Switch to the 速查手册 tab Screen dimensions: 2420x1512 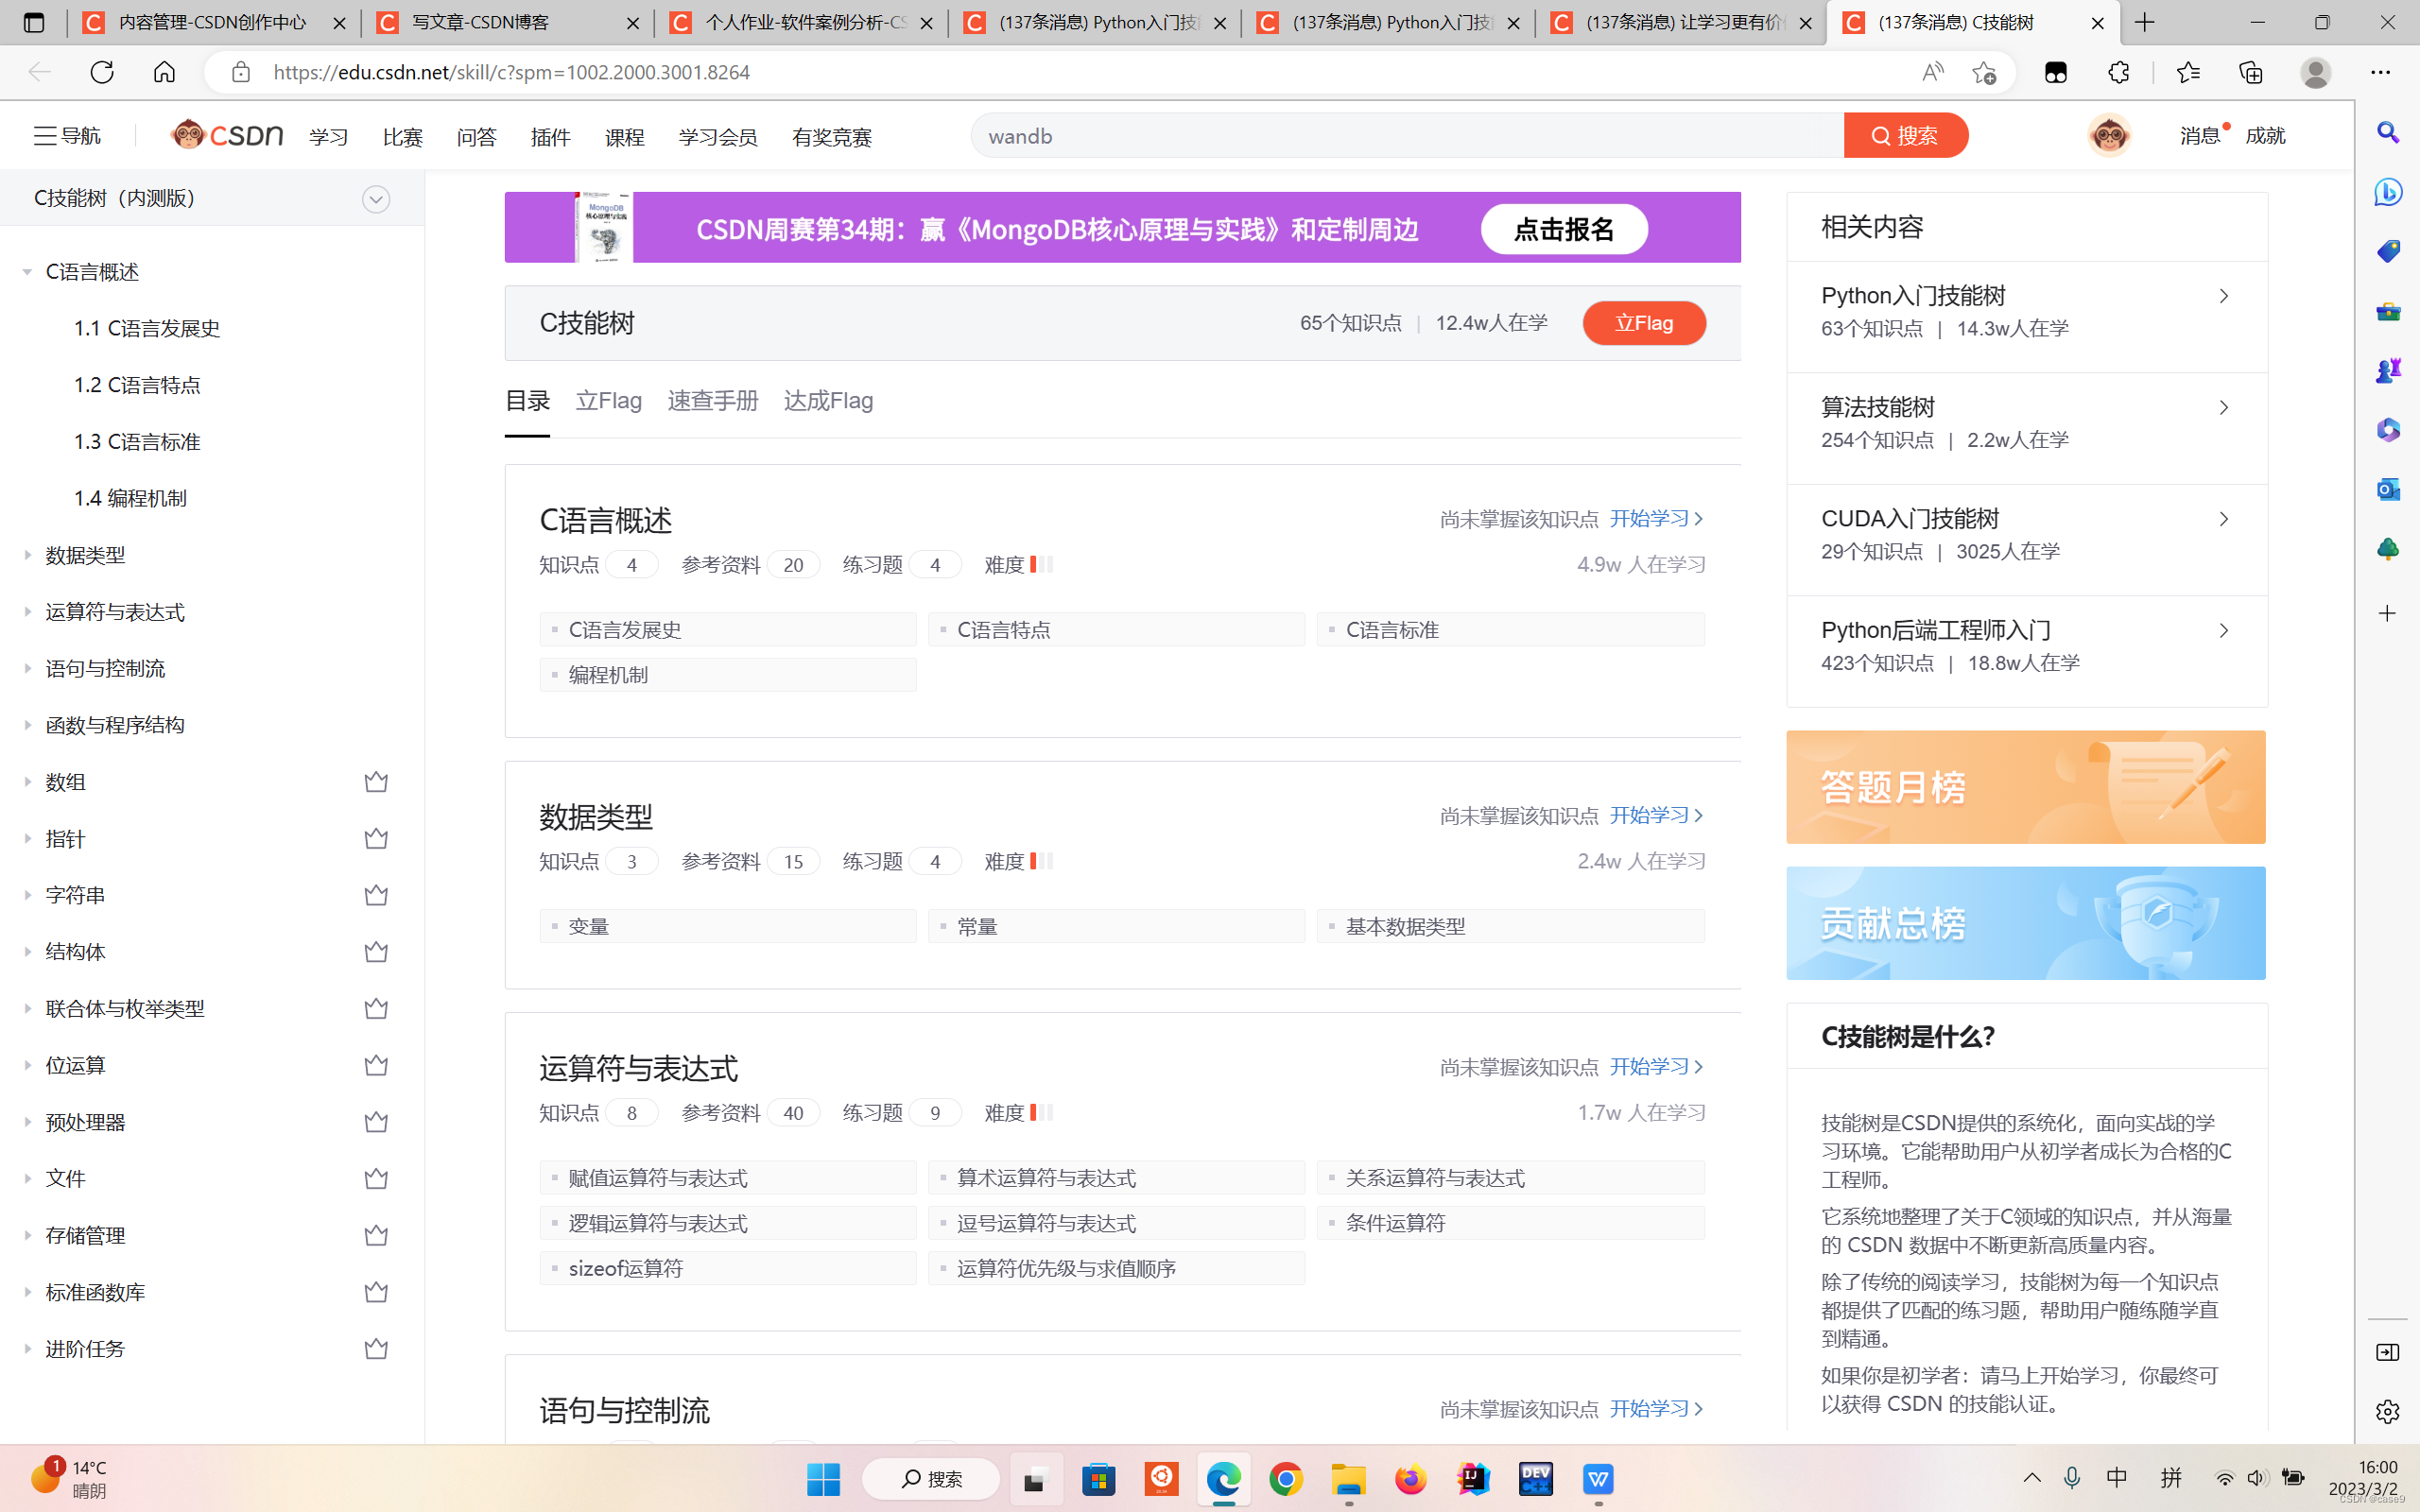point(712,401)
